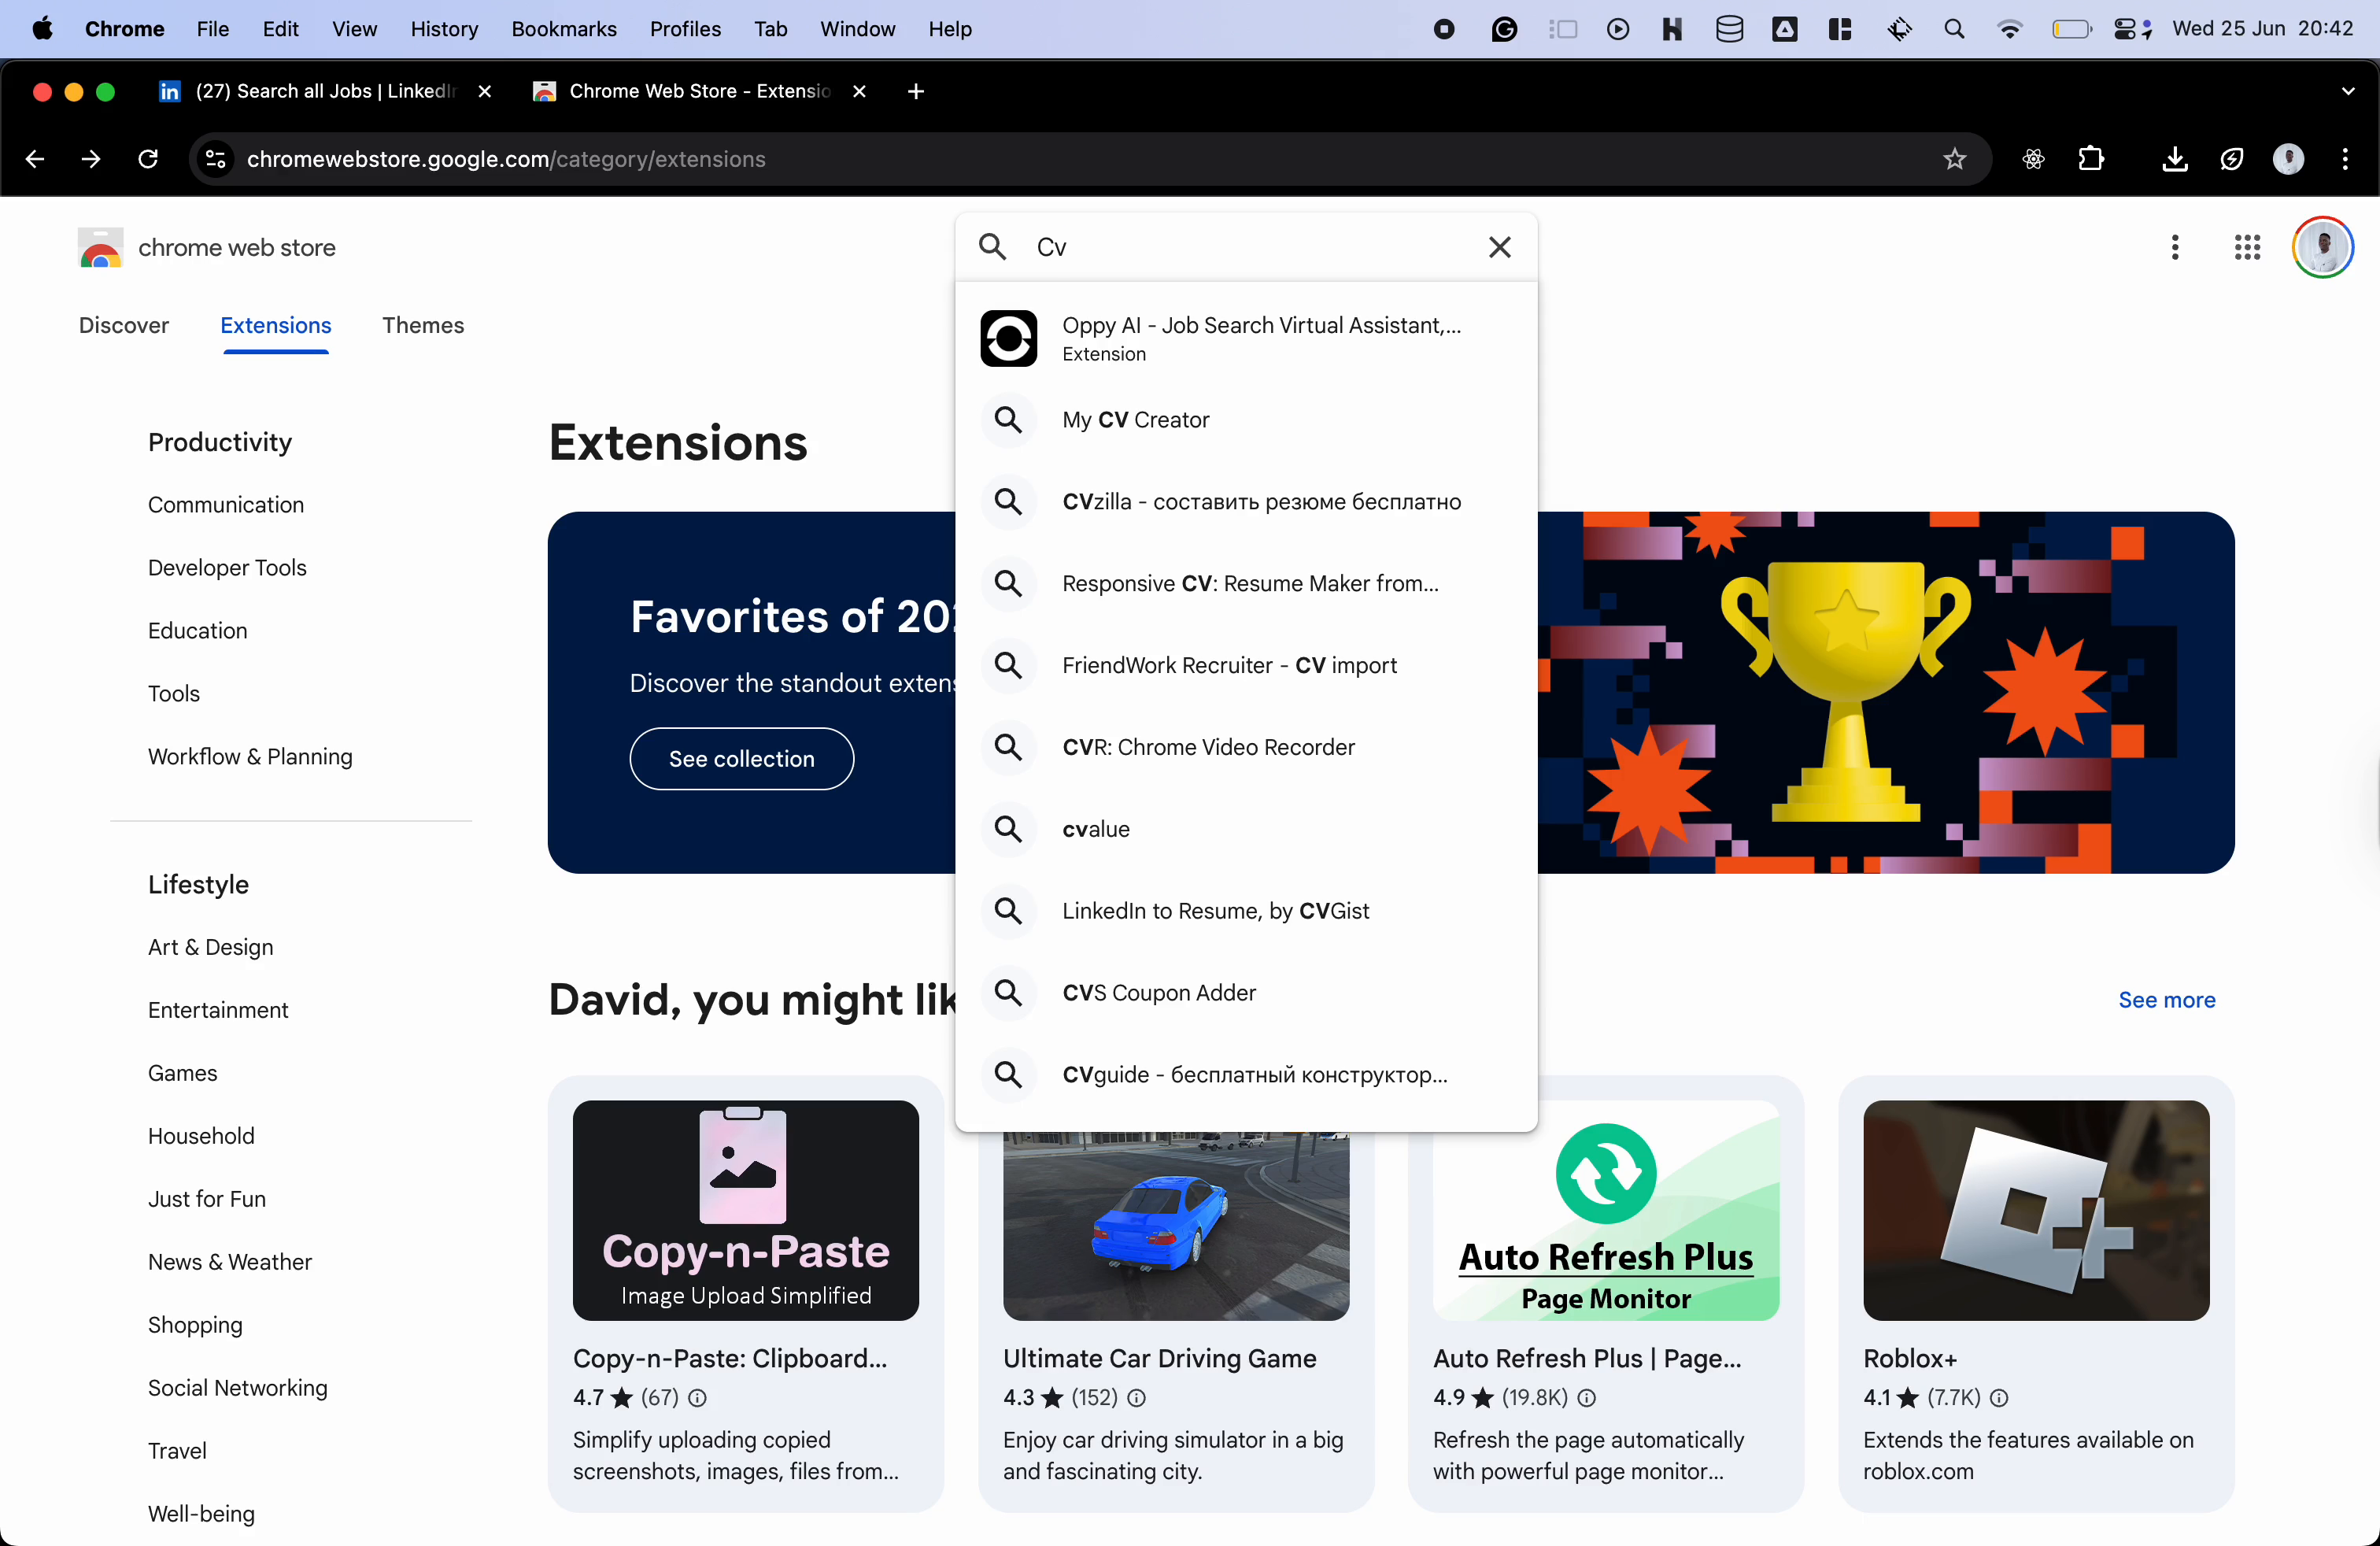Click the See more link

[x=2166, y=1000]
